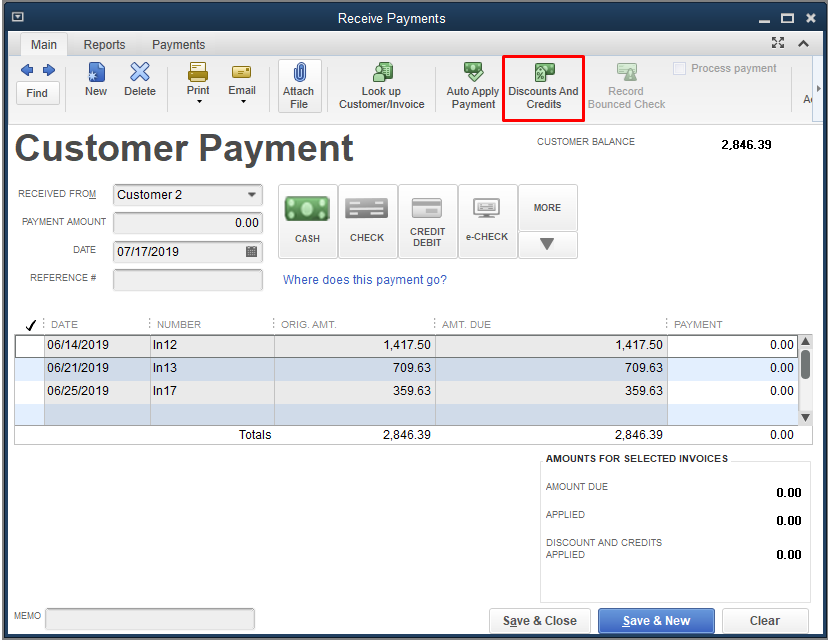Screen dimensions: 830x641
Task: Open the Print dropdown arrow
Action: click(199, 101)
